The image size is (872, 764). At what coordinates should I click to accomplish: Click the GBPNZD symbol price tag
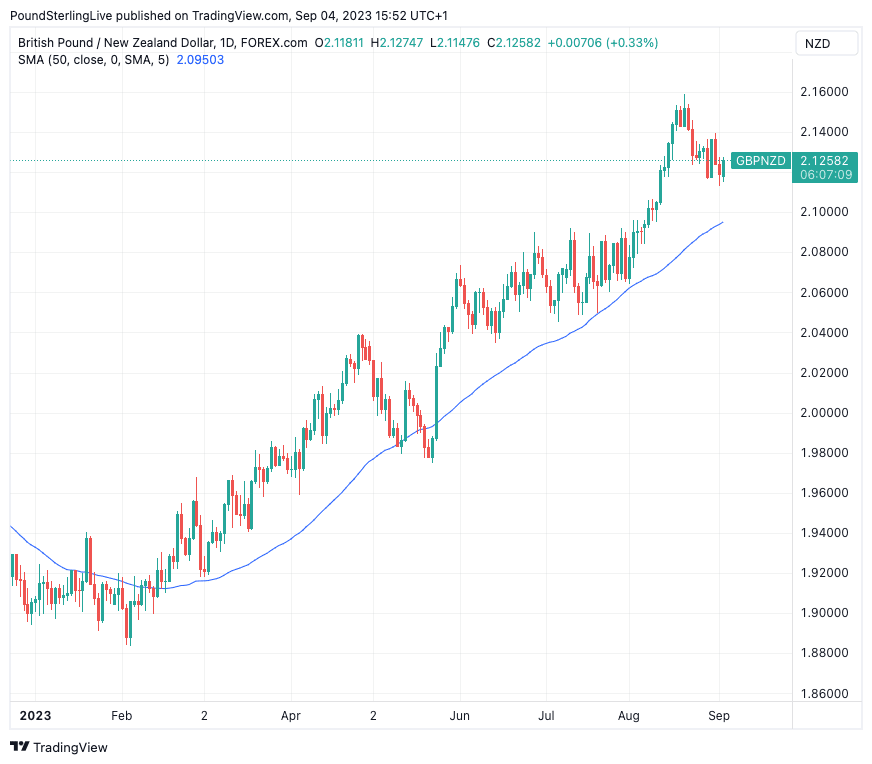[760, 161]
